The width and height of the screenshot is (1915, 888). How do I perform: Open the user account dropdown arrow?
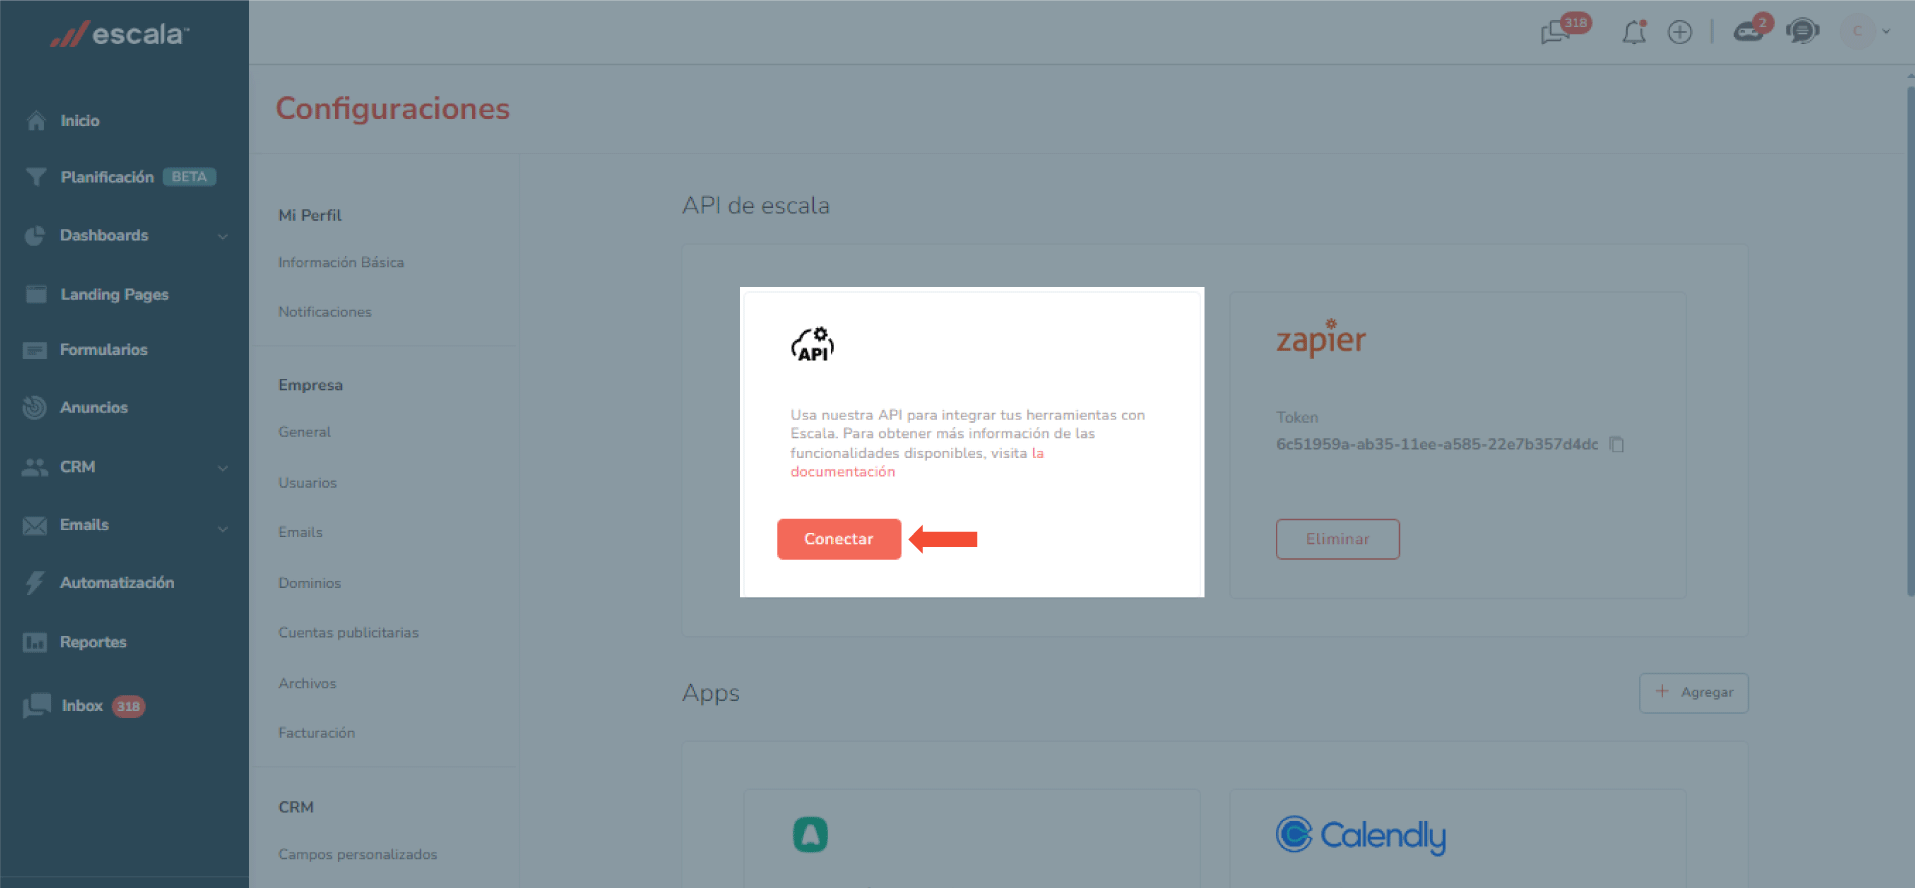point(1887,32)
